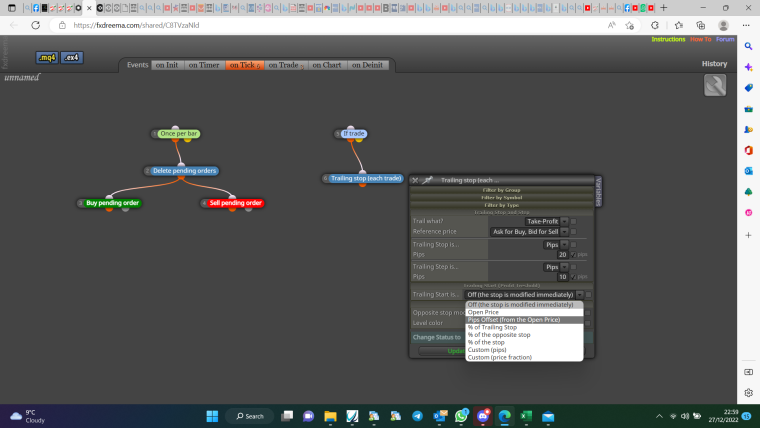Screen dimensions: 760x428
Task: Download the .ex4 file
Action: pos(72,58)
